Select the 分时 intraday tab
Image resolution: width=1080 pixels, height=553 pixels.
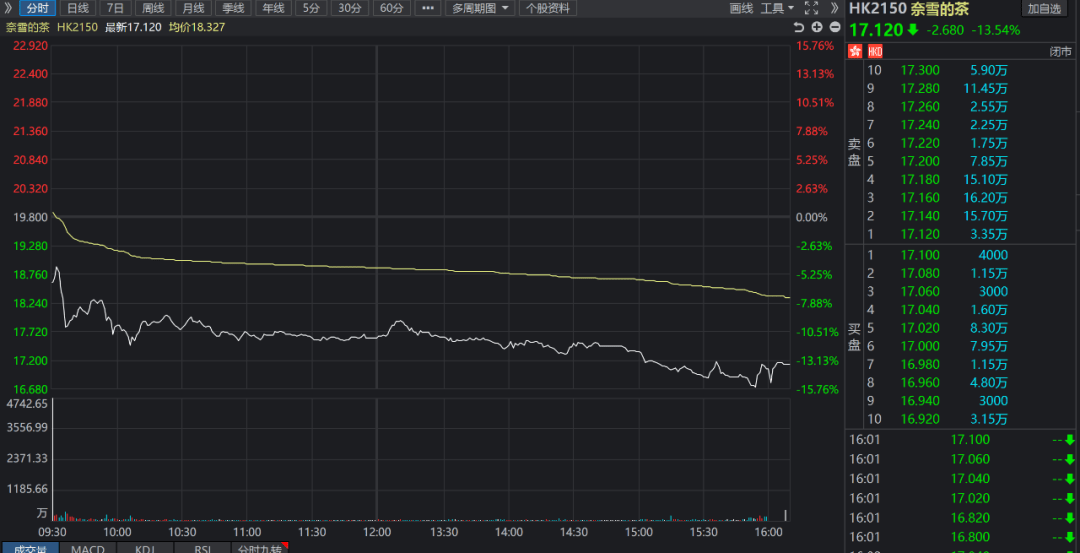click(37, 8)
